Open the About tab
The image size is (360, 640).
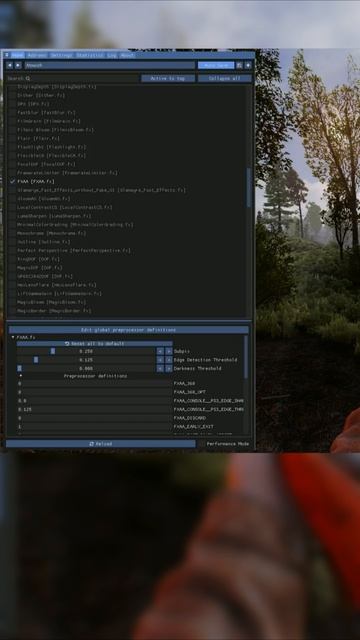tap(127, 55)
